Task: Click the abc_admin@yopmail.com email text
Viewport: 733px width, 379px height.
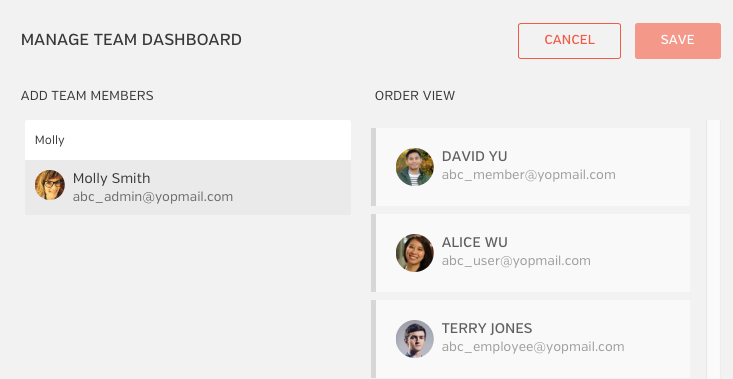Action: click(153, 197)
